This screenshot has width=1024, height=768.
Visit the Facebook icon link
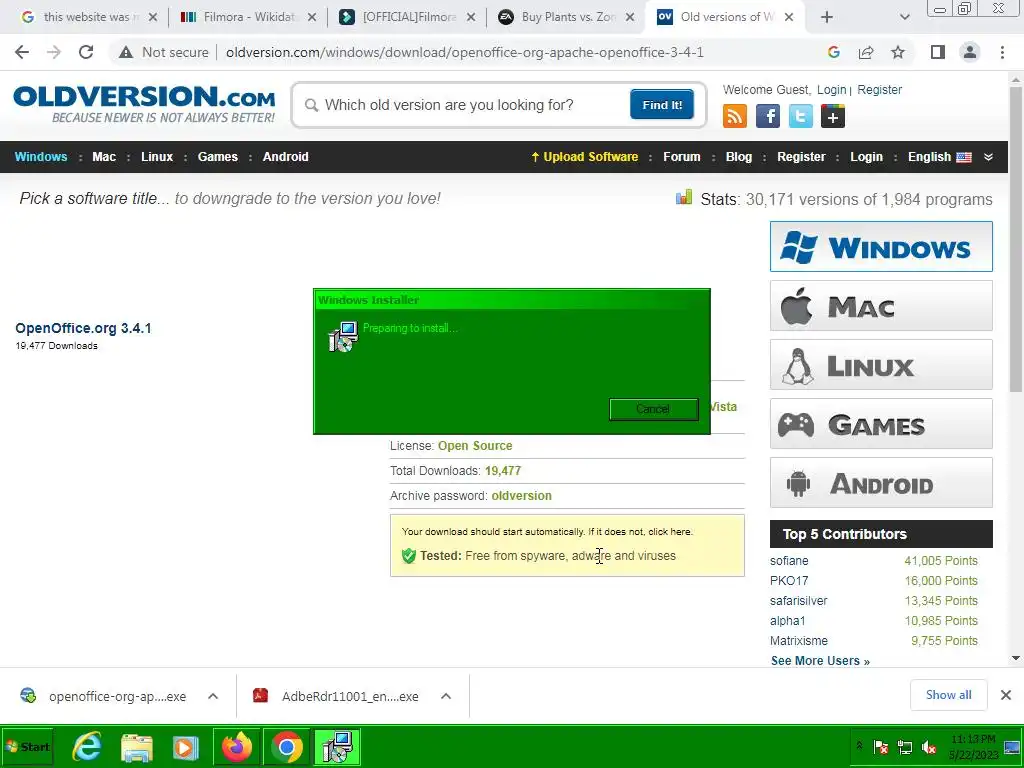click(x=767, y=116)
